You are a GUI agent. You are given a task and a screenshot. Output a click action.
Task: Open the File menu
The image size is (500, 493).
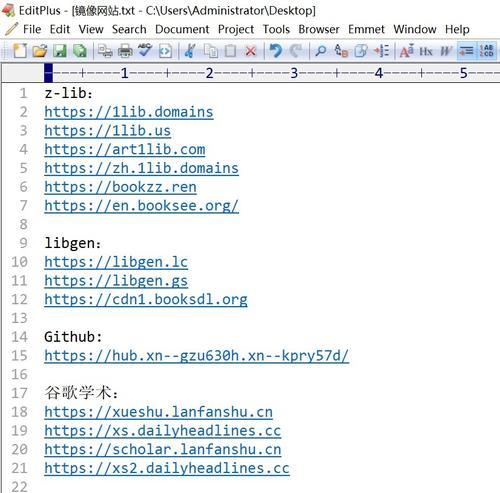pos(32,29)
